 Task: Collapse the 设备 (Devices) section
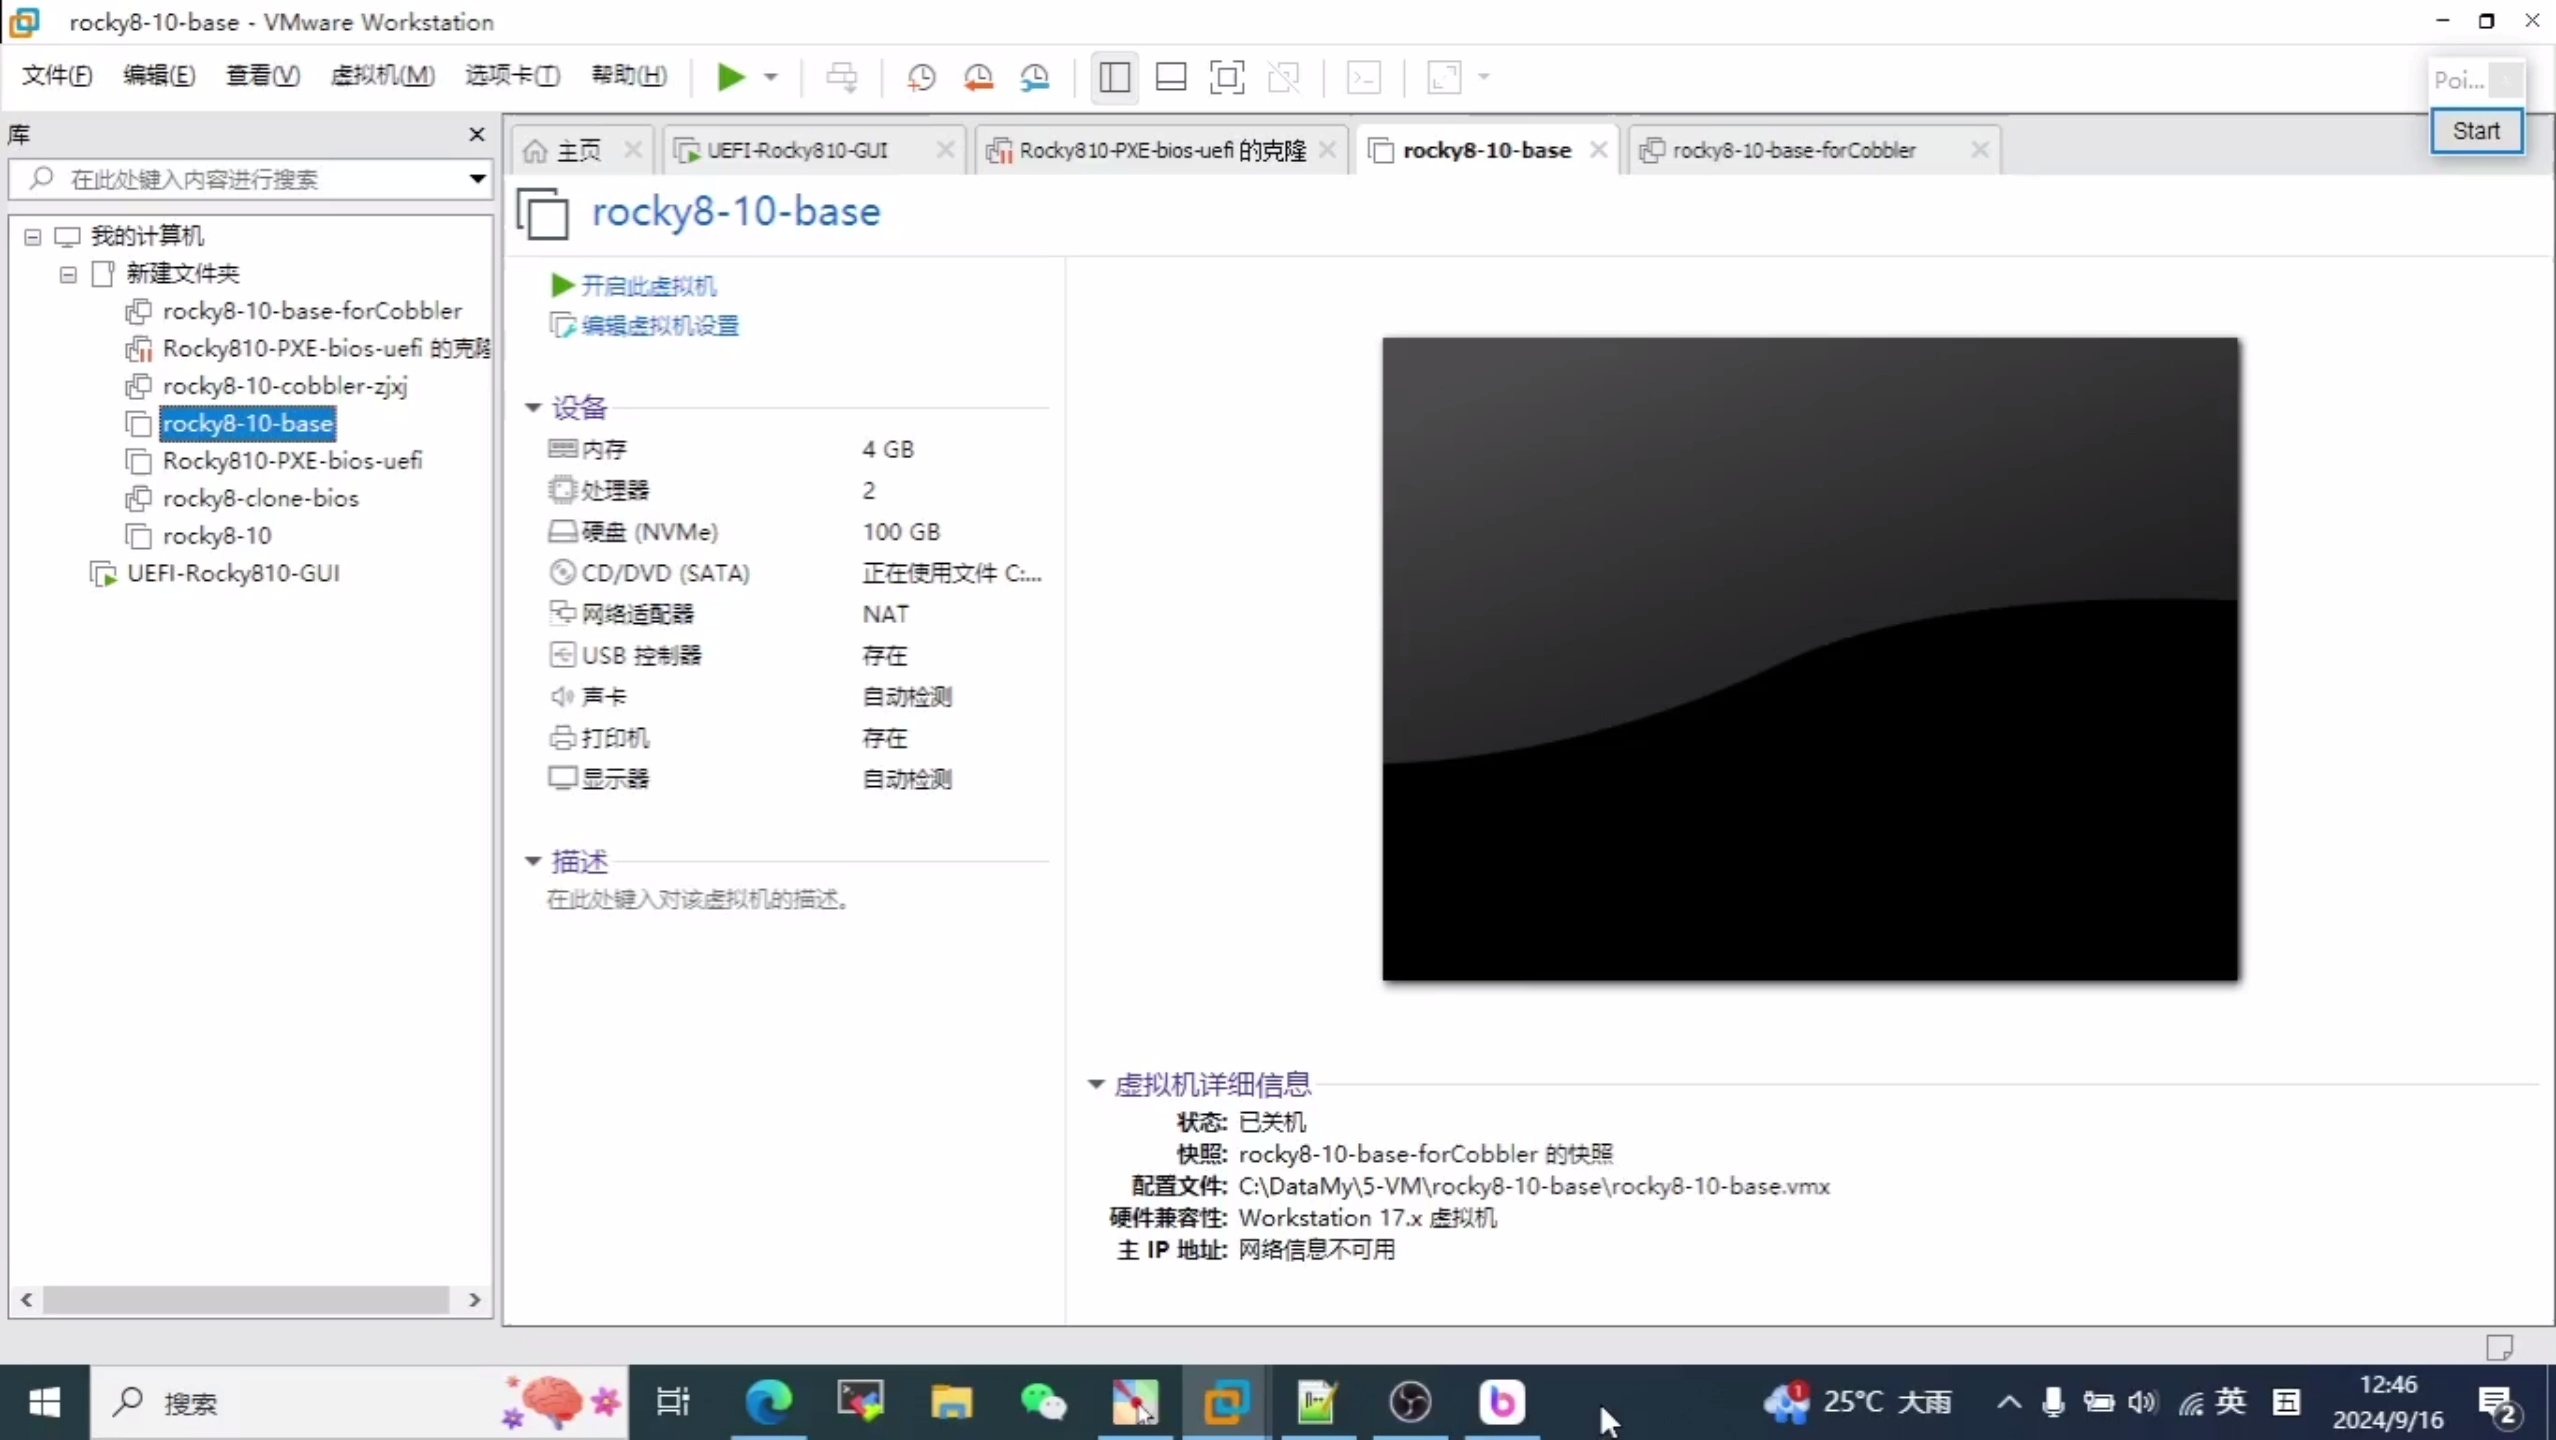[x=532, y=407]
